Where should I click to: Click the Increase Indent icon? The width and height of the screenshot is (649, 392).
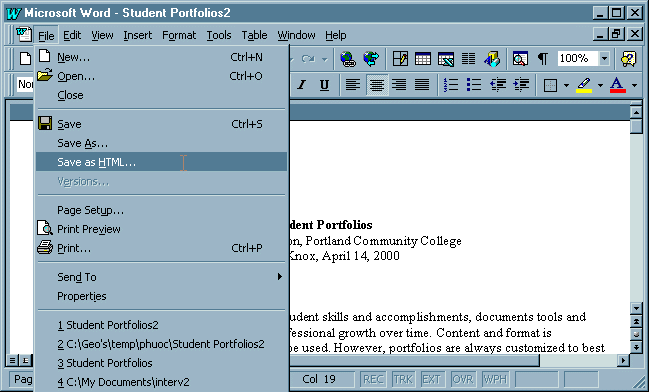tap(521, 85)
